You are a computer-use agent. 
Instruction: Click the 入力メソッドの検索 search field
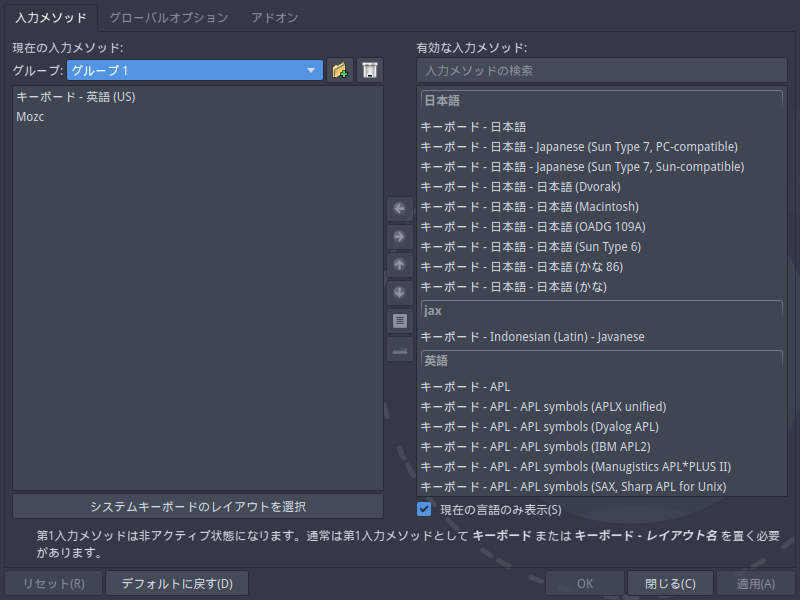coord(602,70)
